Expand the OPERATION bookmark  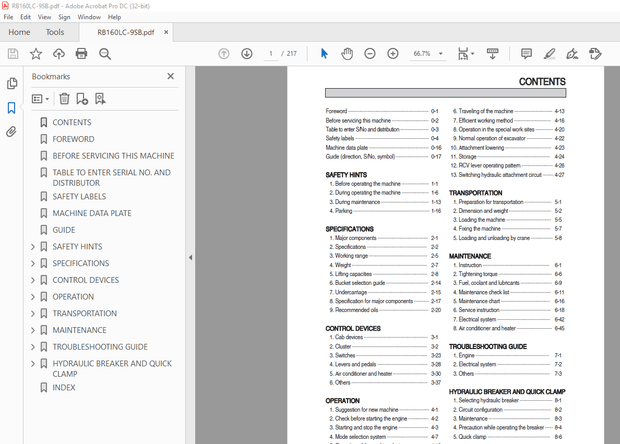click(x=33, y=297)
